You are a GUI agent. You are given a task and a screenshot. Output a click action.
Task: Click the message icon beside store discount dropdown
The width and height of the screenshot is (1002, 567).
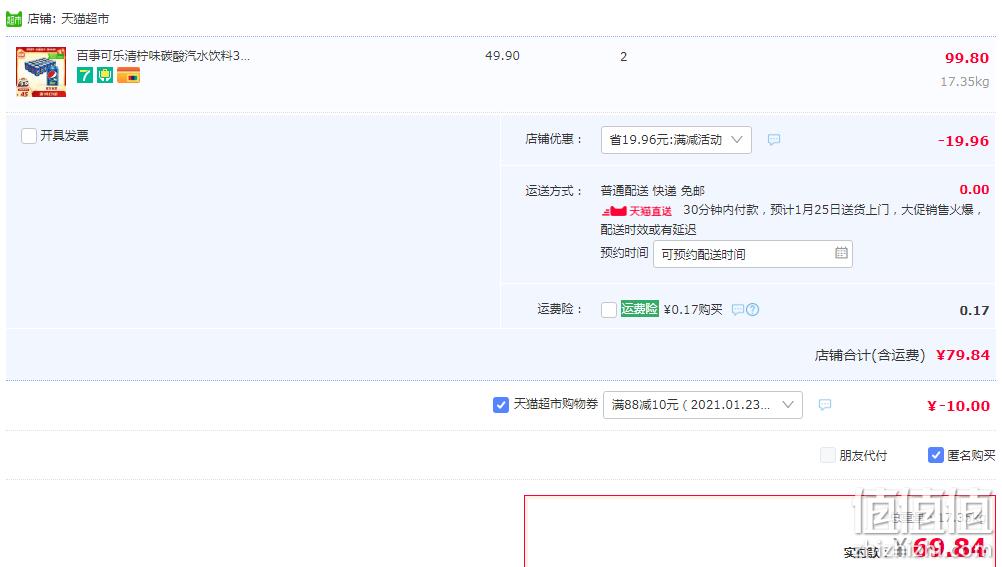[x=774, y=139]
